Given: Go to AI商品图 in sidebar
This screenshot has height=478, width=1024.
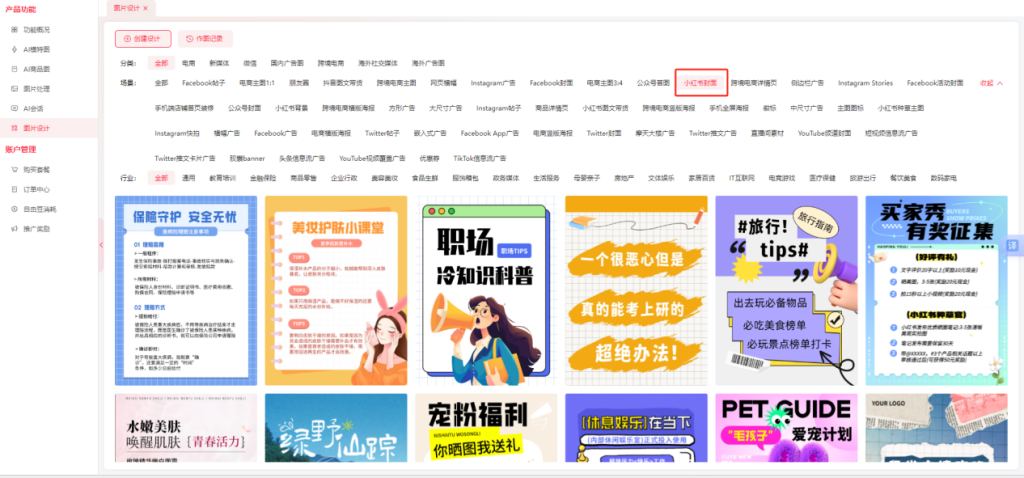Looking at the screenshot, I should coord(37,69).
